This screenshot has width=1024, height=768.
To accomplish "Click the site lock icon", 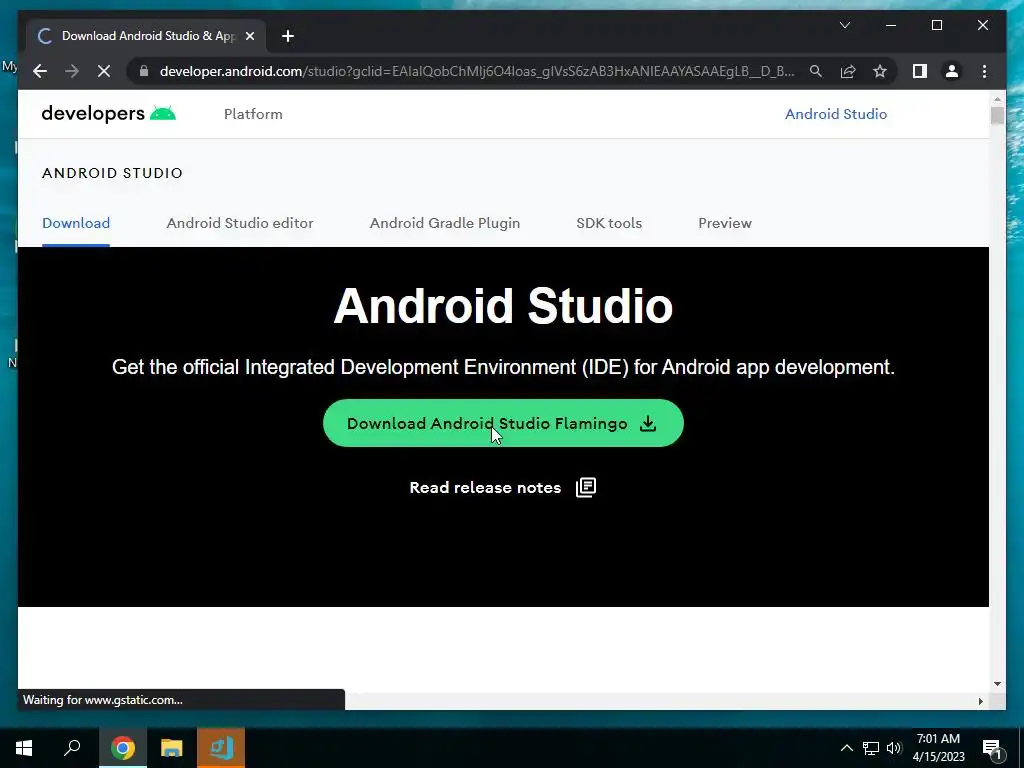I will 144,71.
